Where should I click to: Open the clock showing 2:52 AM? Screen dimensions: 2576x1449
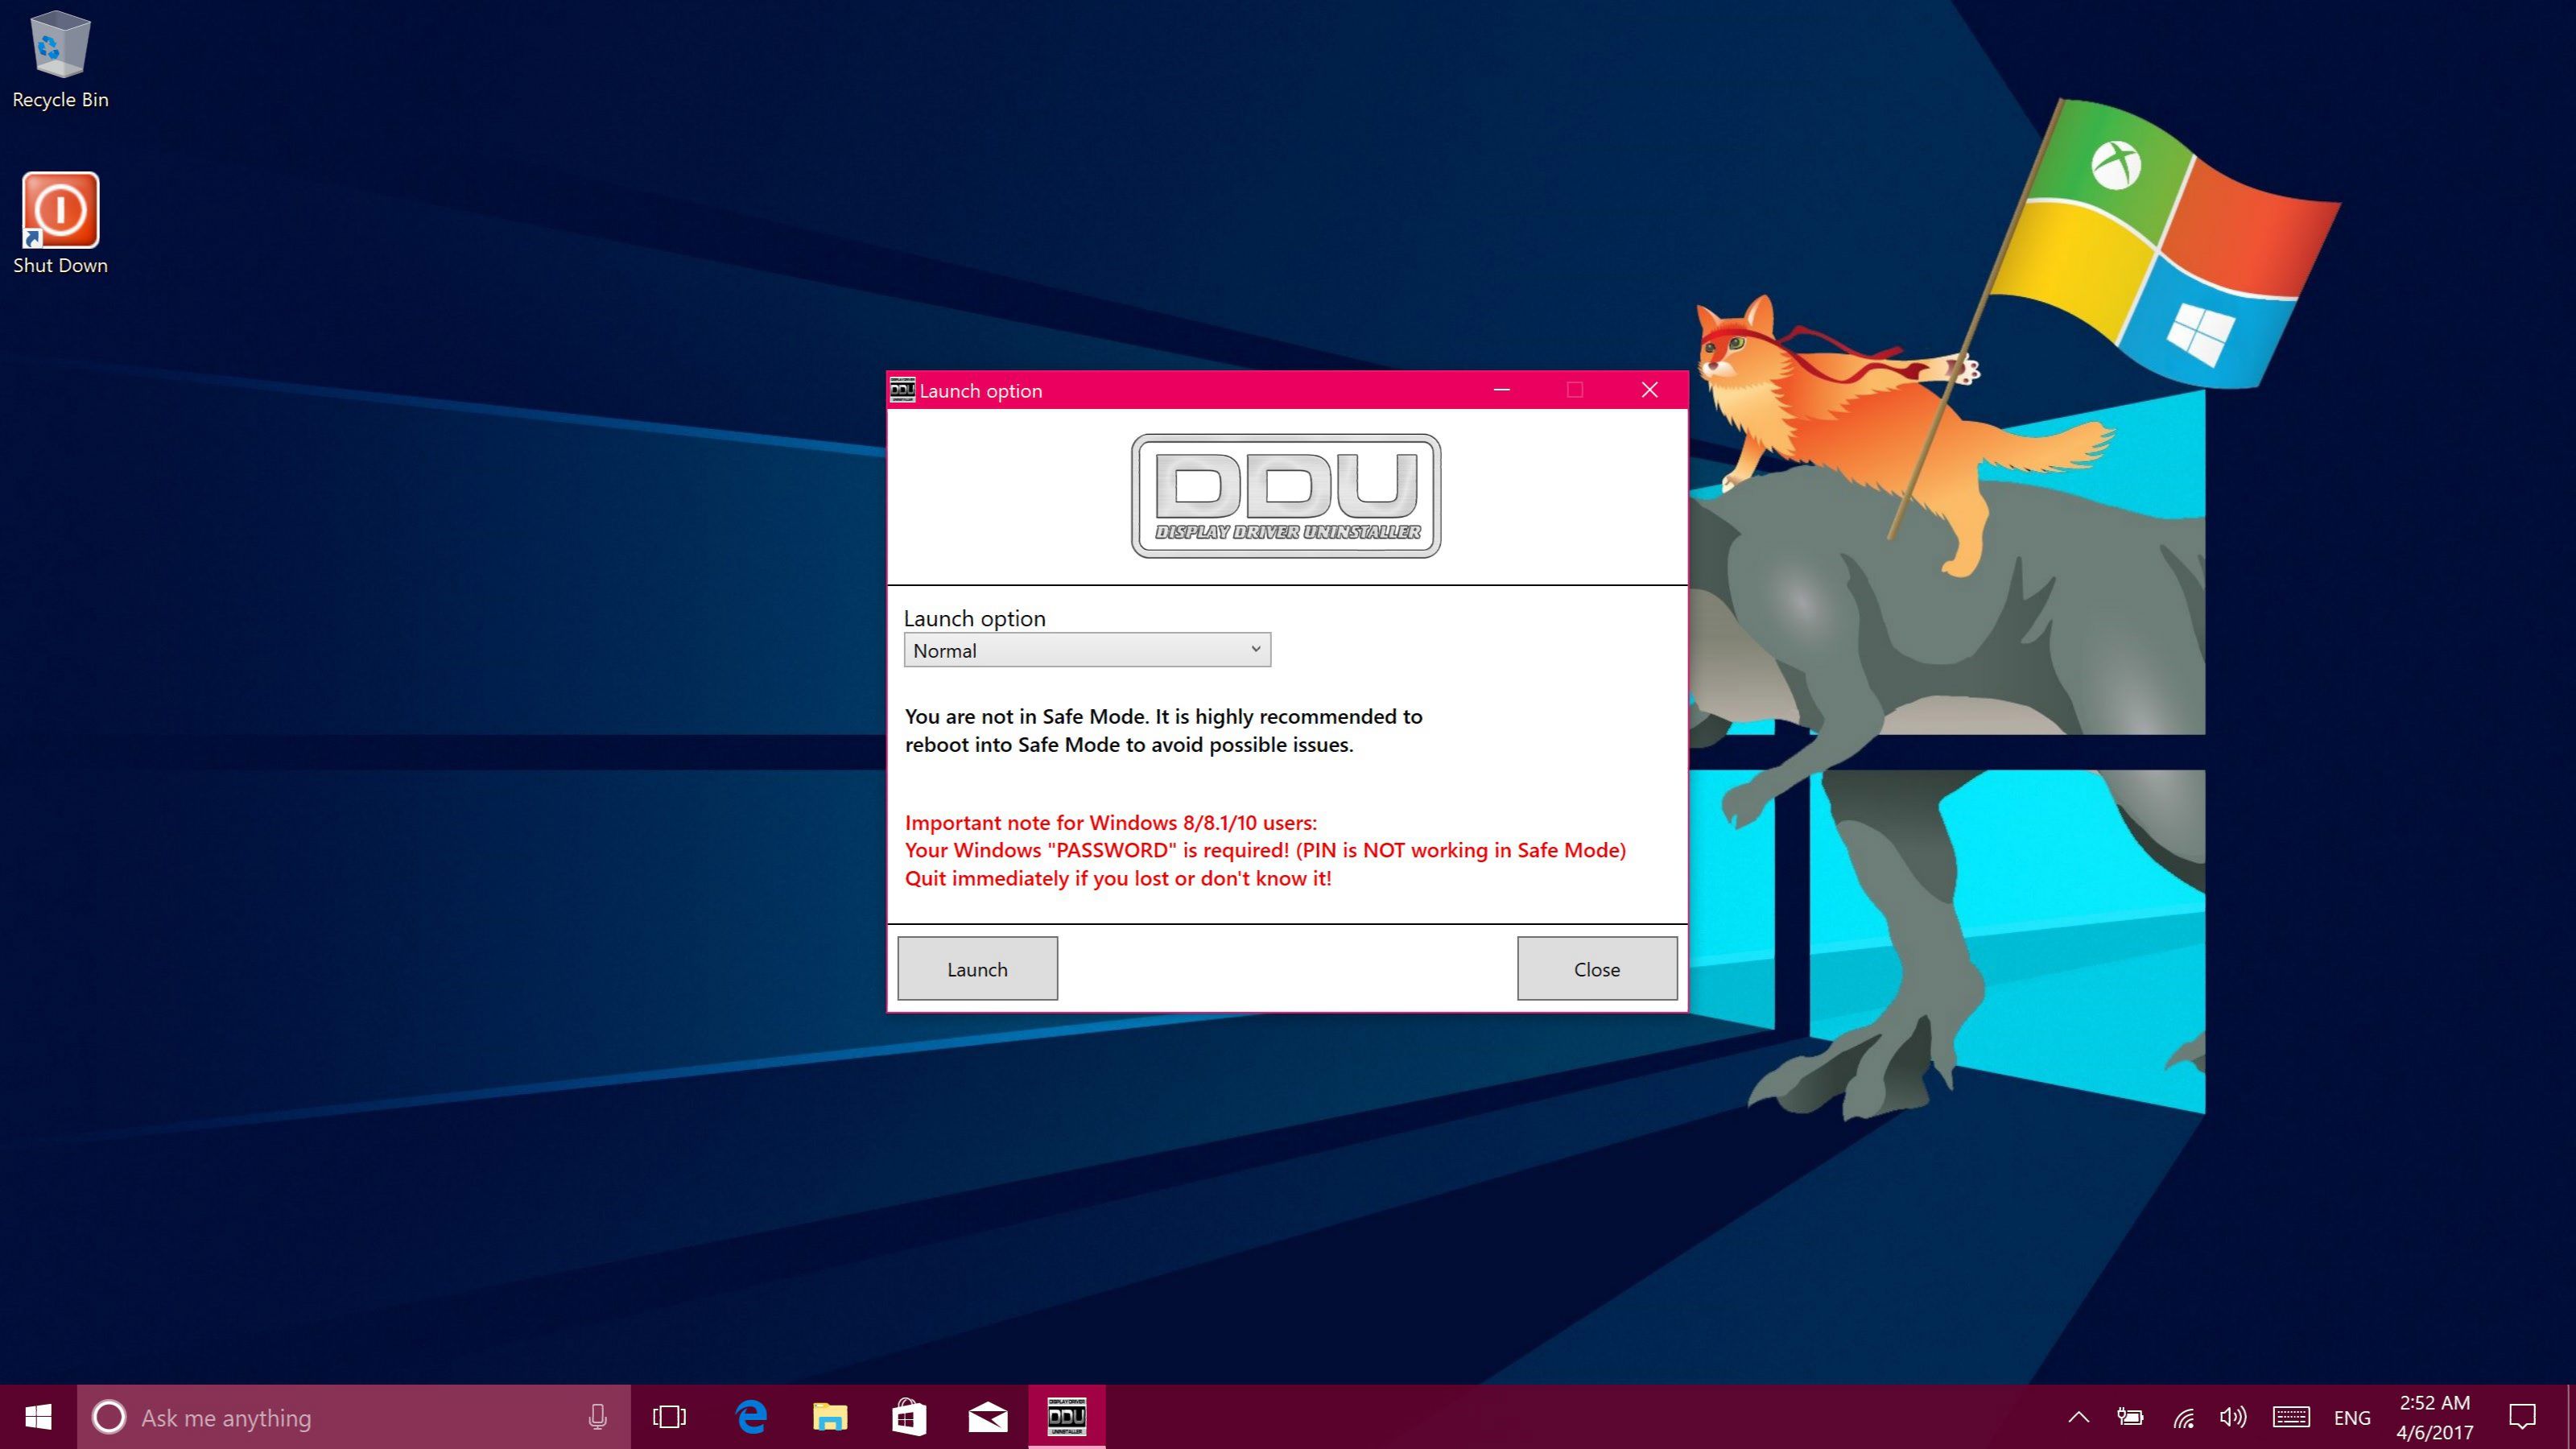(2435, 1417)
